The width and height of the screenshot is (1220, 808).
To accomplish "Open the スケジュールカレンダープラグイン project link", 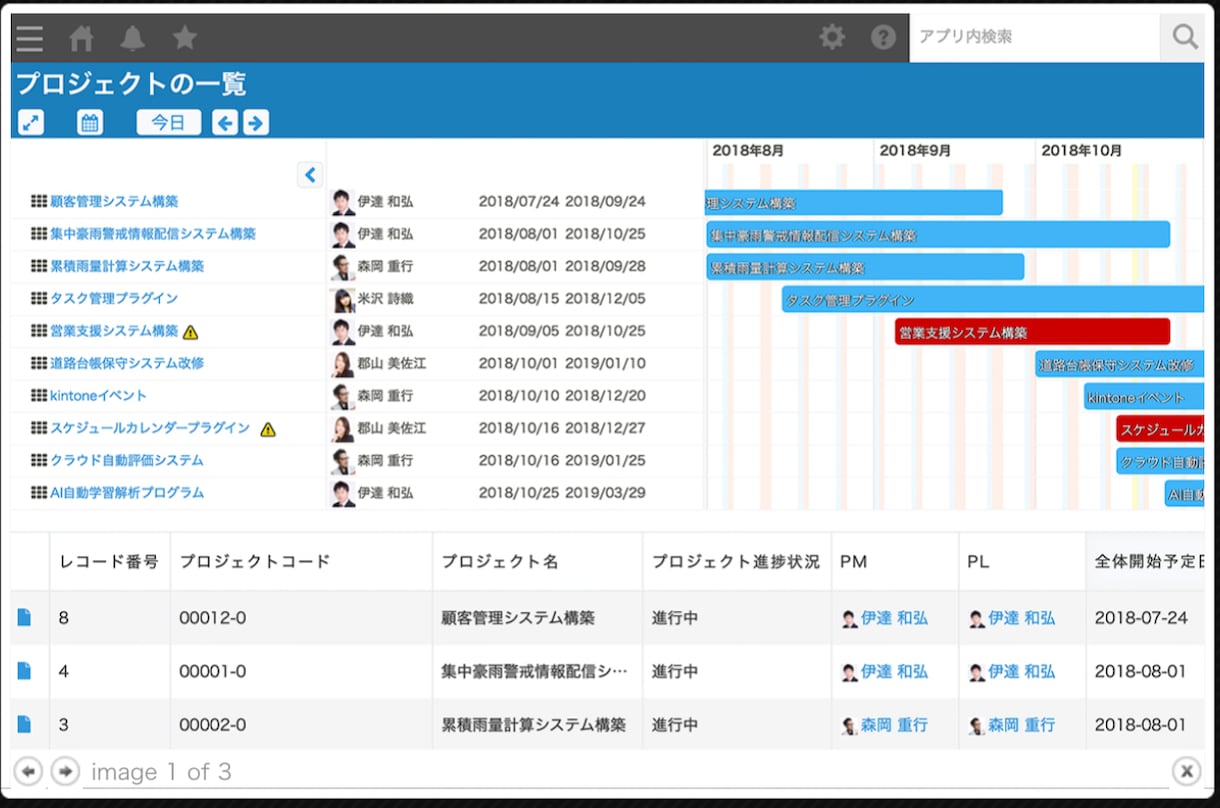I will click(x=150, y=428).
